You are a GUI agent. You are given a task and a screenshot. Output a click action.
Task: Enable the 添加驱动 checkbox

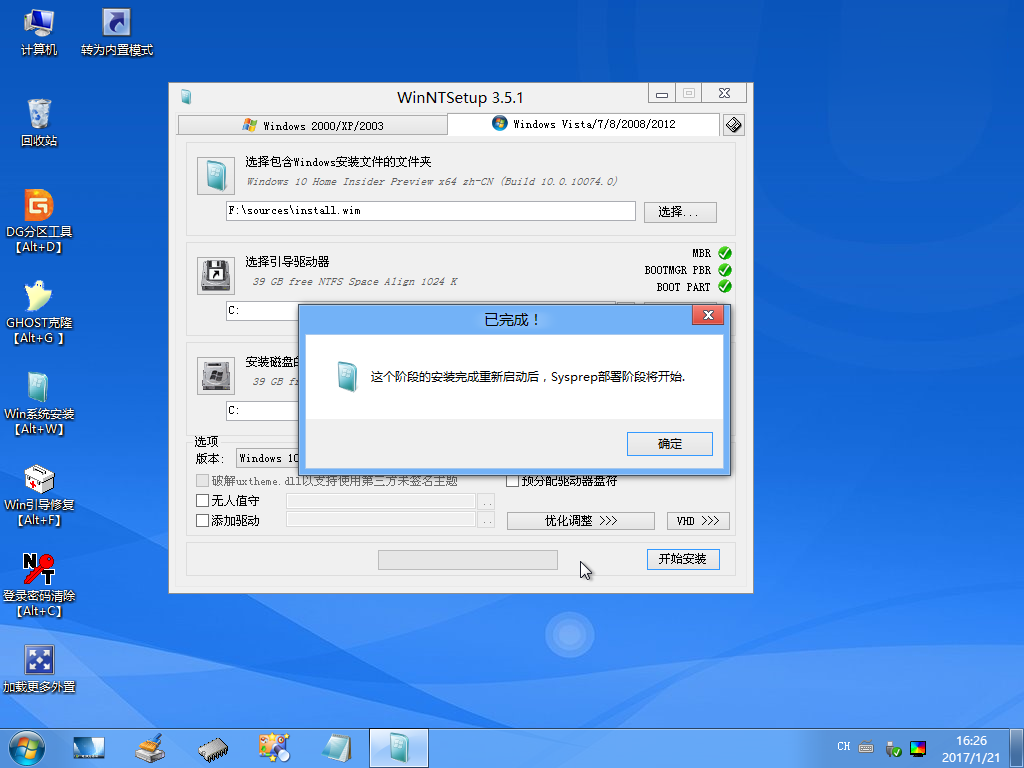pyautogui.click(x=202, y=520)
